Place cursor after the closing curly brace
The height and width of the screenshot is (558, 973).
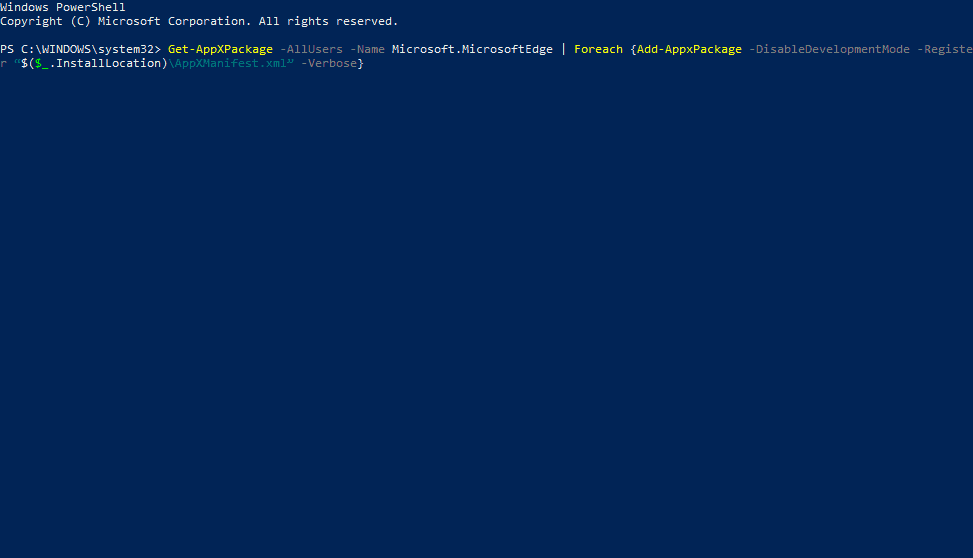[365, 64]
